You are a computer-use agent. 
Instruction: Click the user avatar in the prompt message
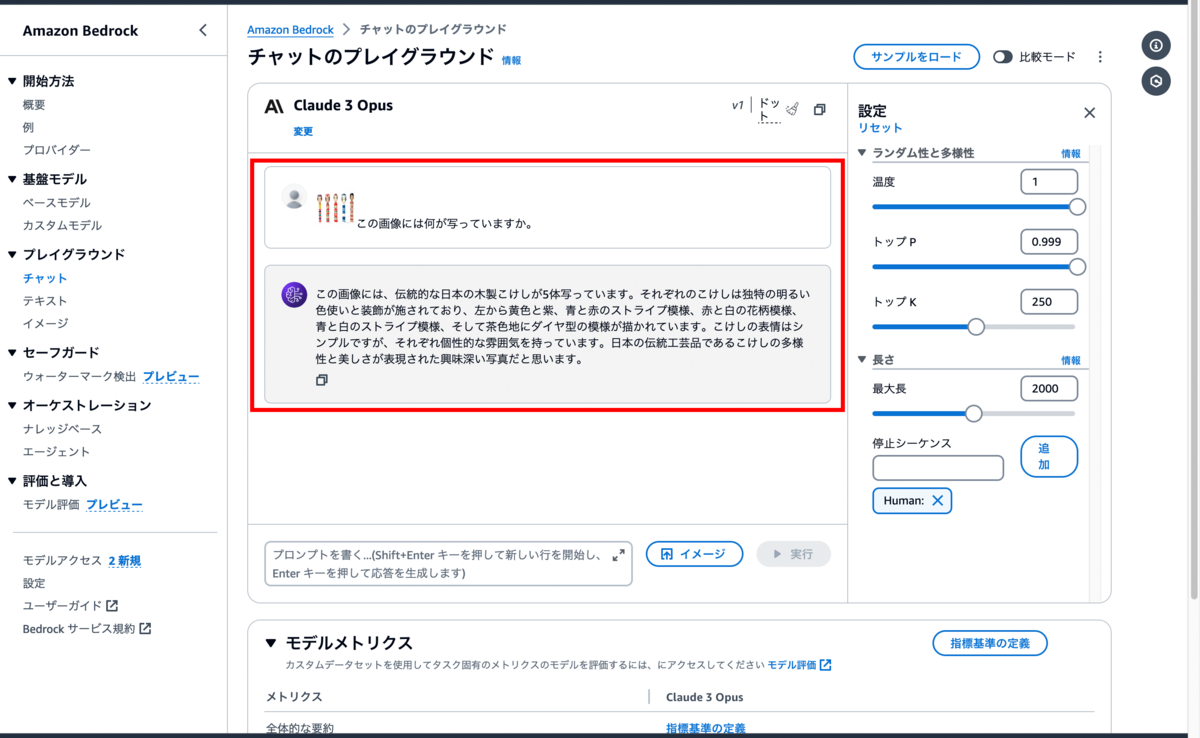294,197
